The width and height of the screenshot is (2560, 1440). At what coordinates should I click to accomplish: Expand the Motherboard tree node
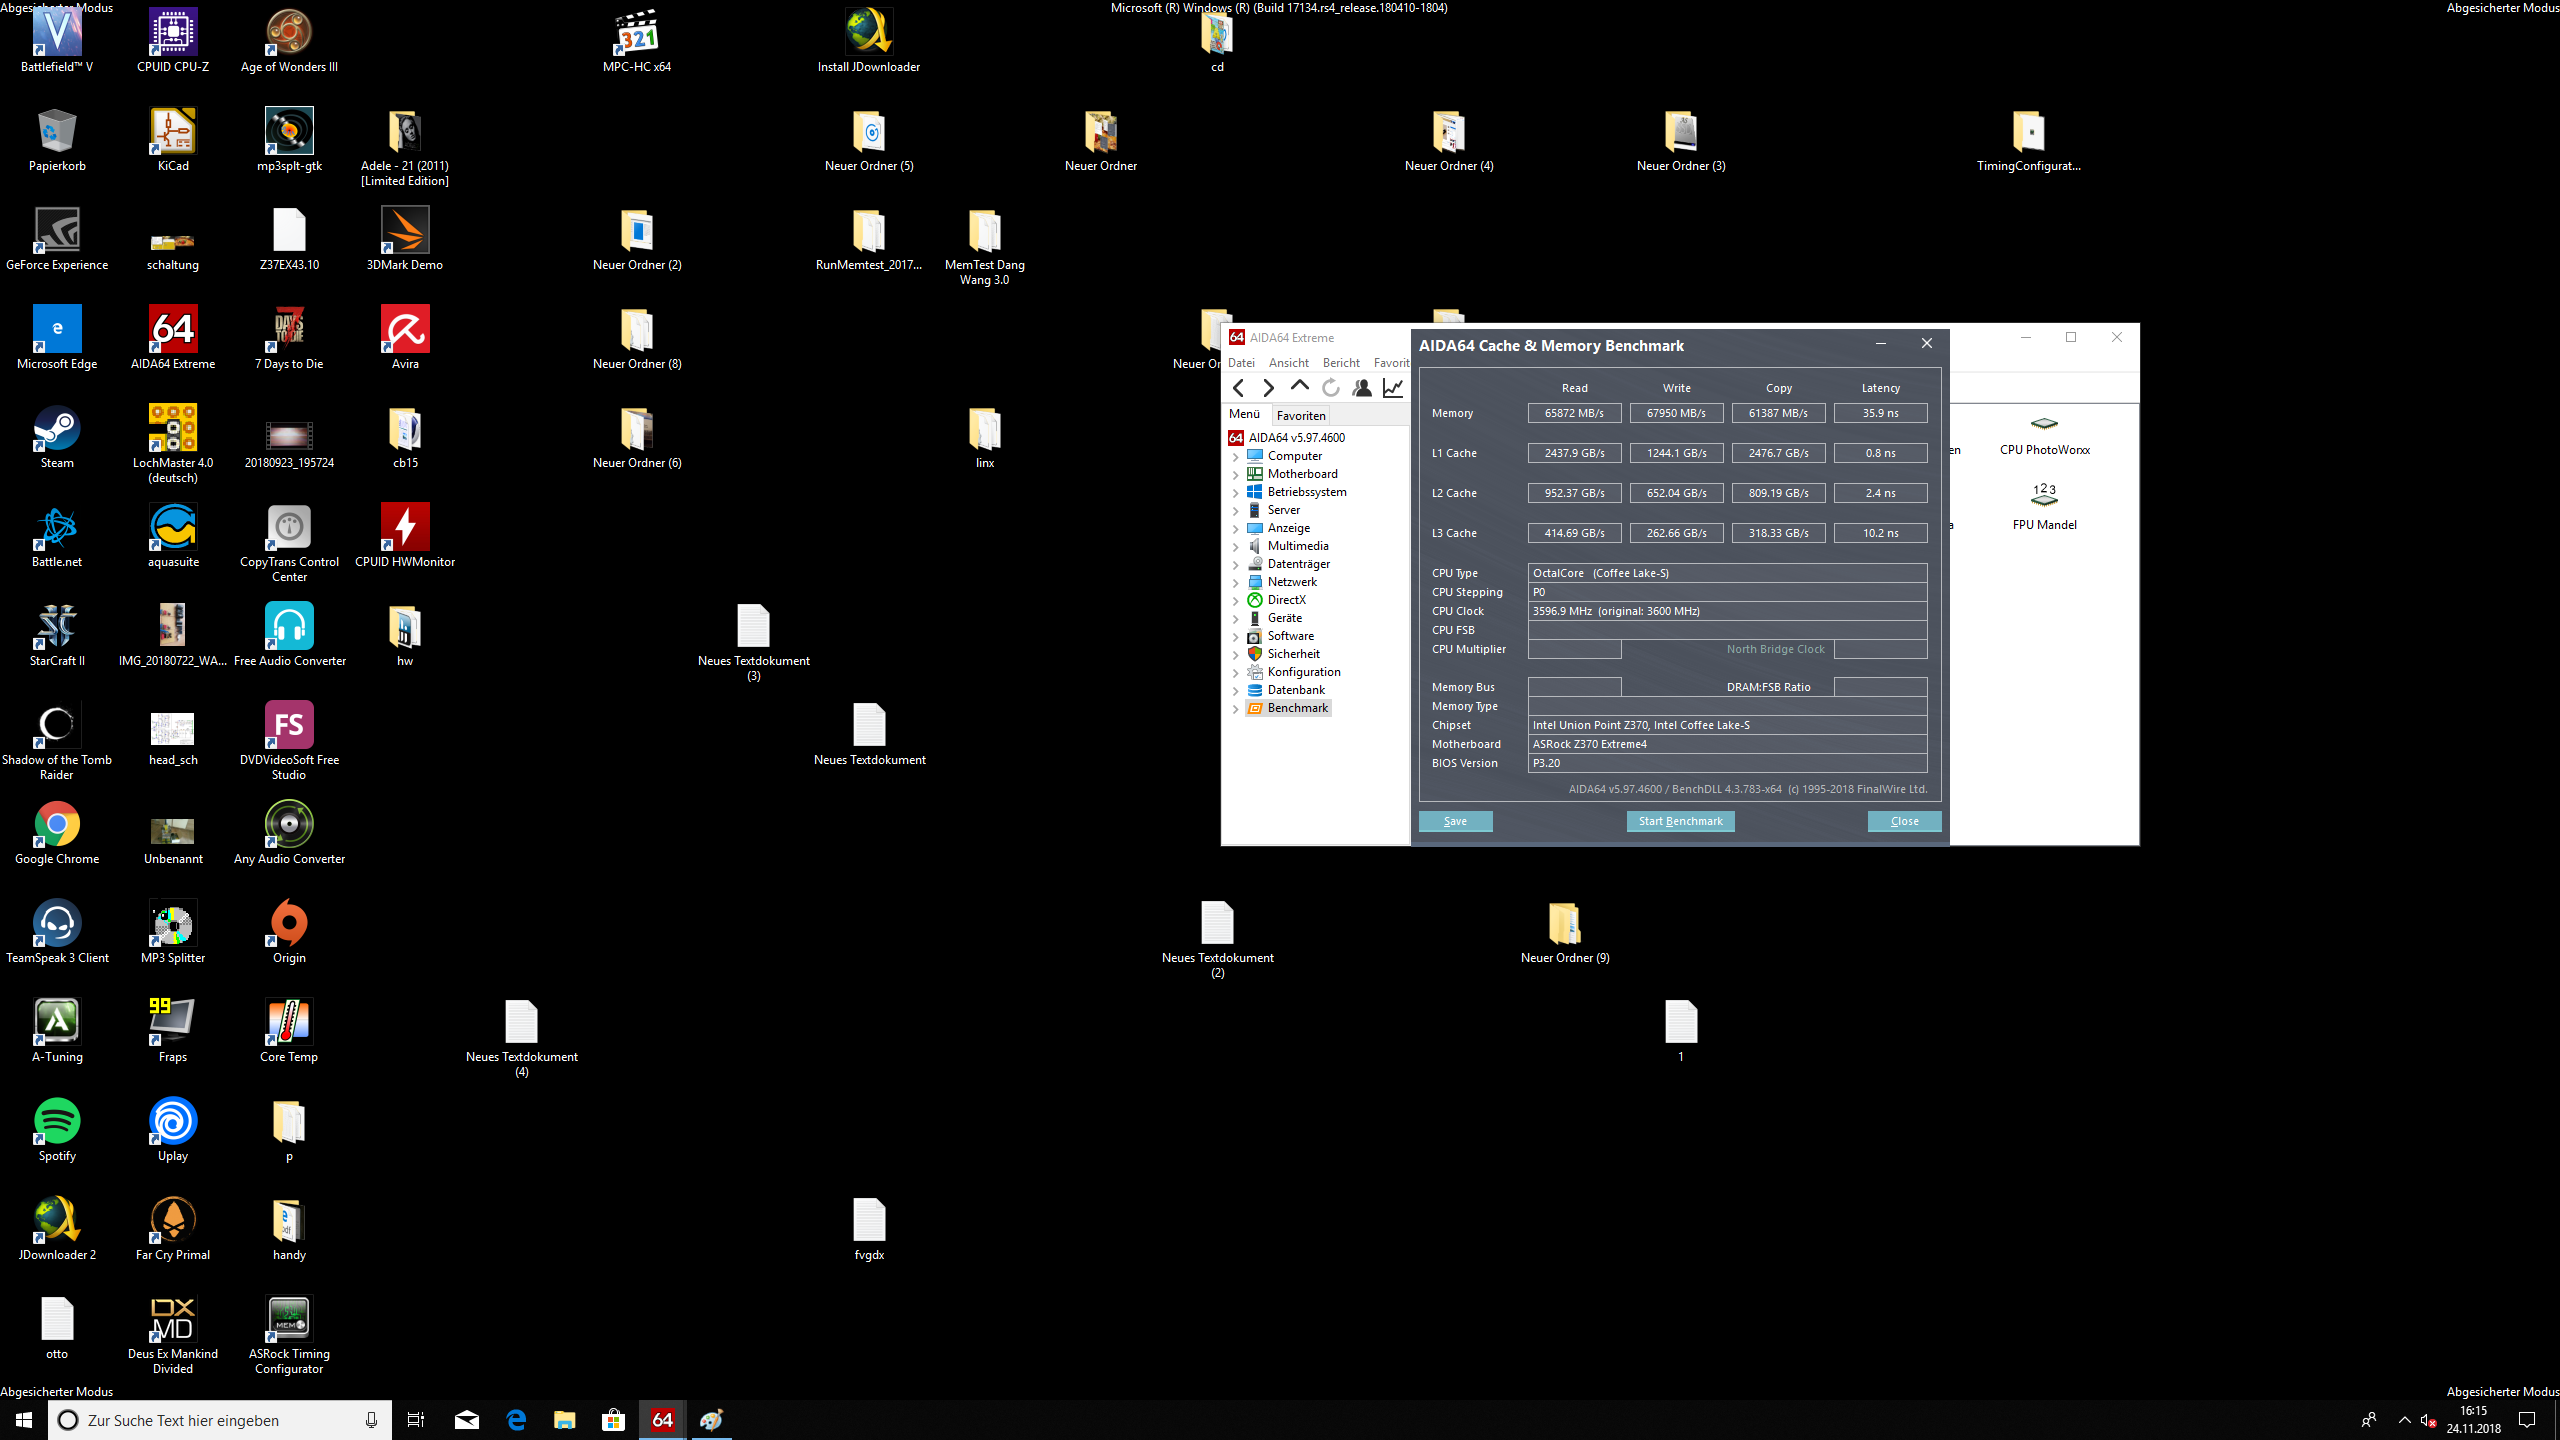point(1236,474)
